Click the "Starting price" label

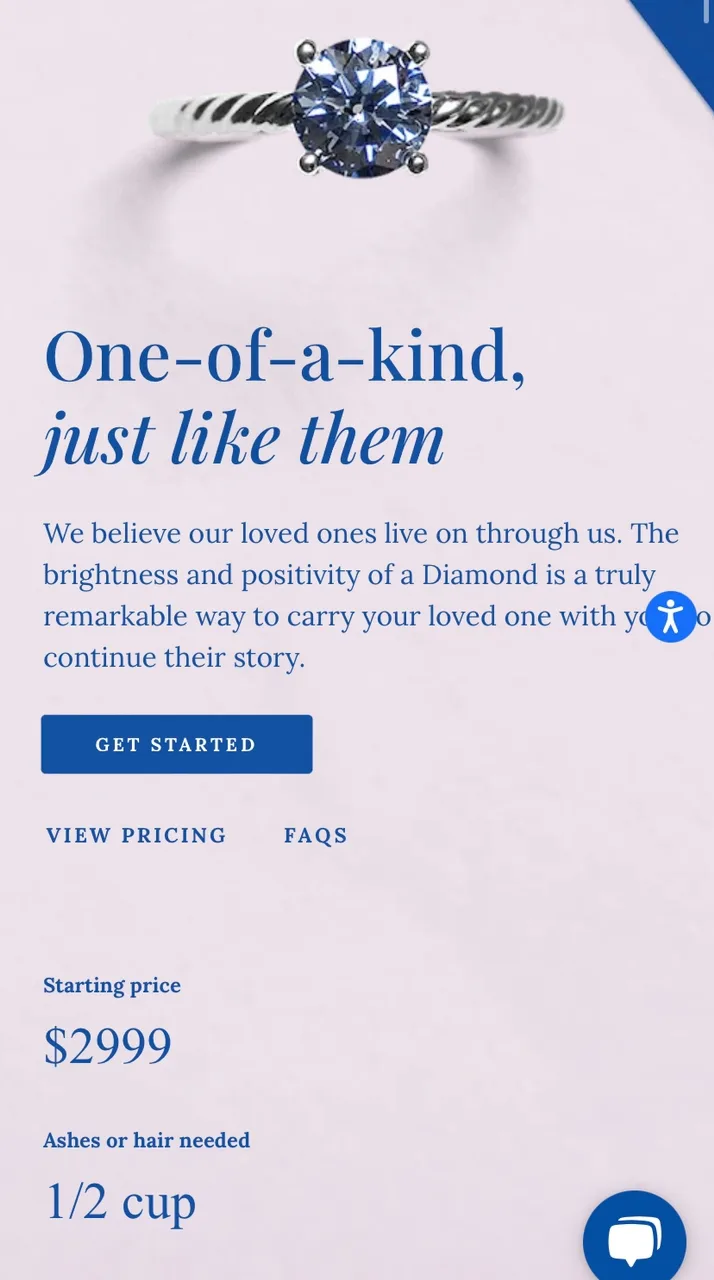coord(112,985)
